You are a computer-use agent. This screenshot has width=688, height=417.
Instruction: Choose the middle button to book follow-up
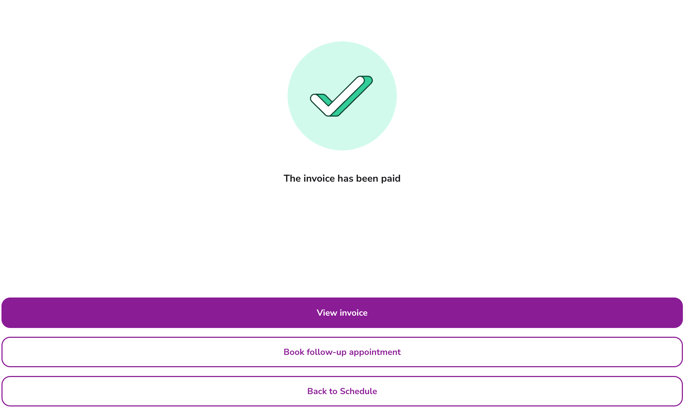[x=342, y=352]
